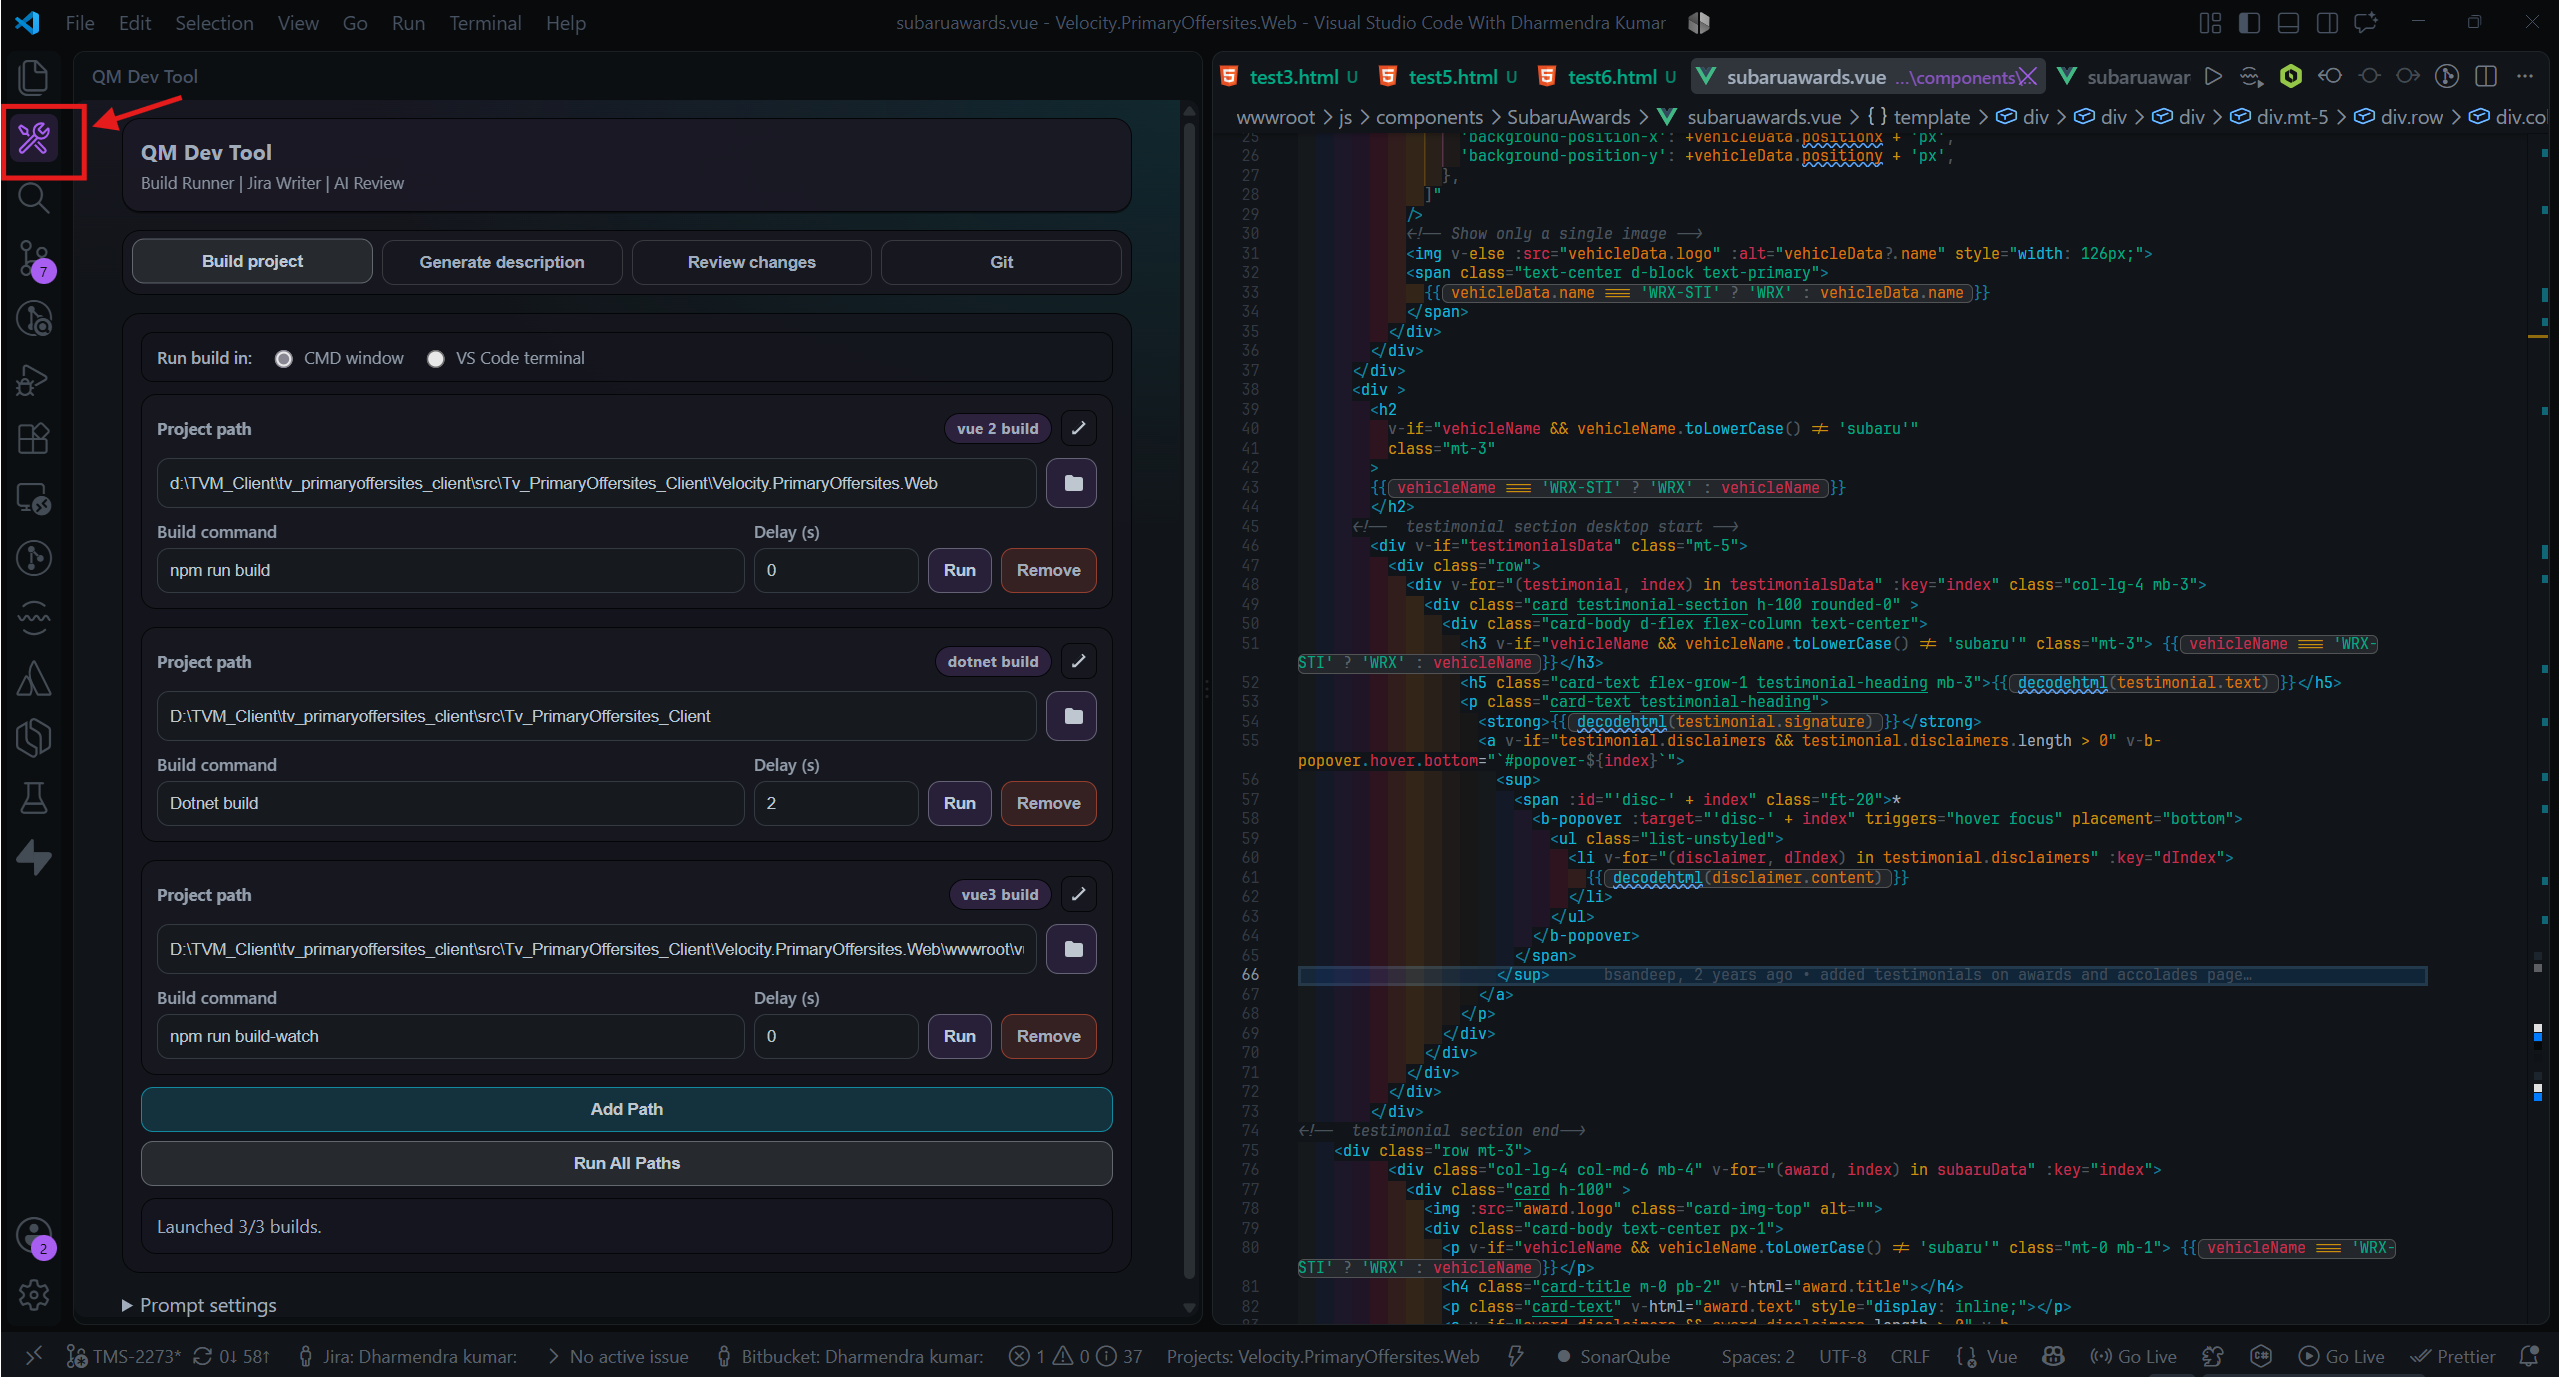
Task: Toggle Chat with sparkle icon in title bar
Action: click(x=2366, y=23)
